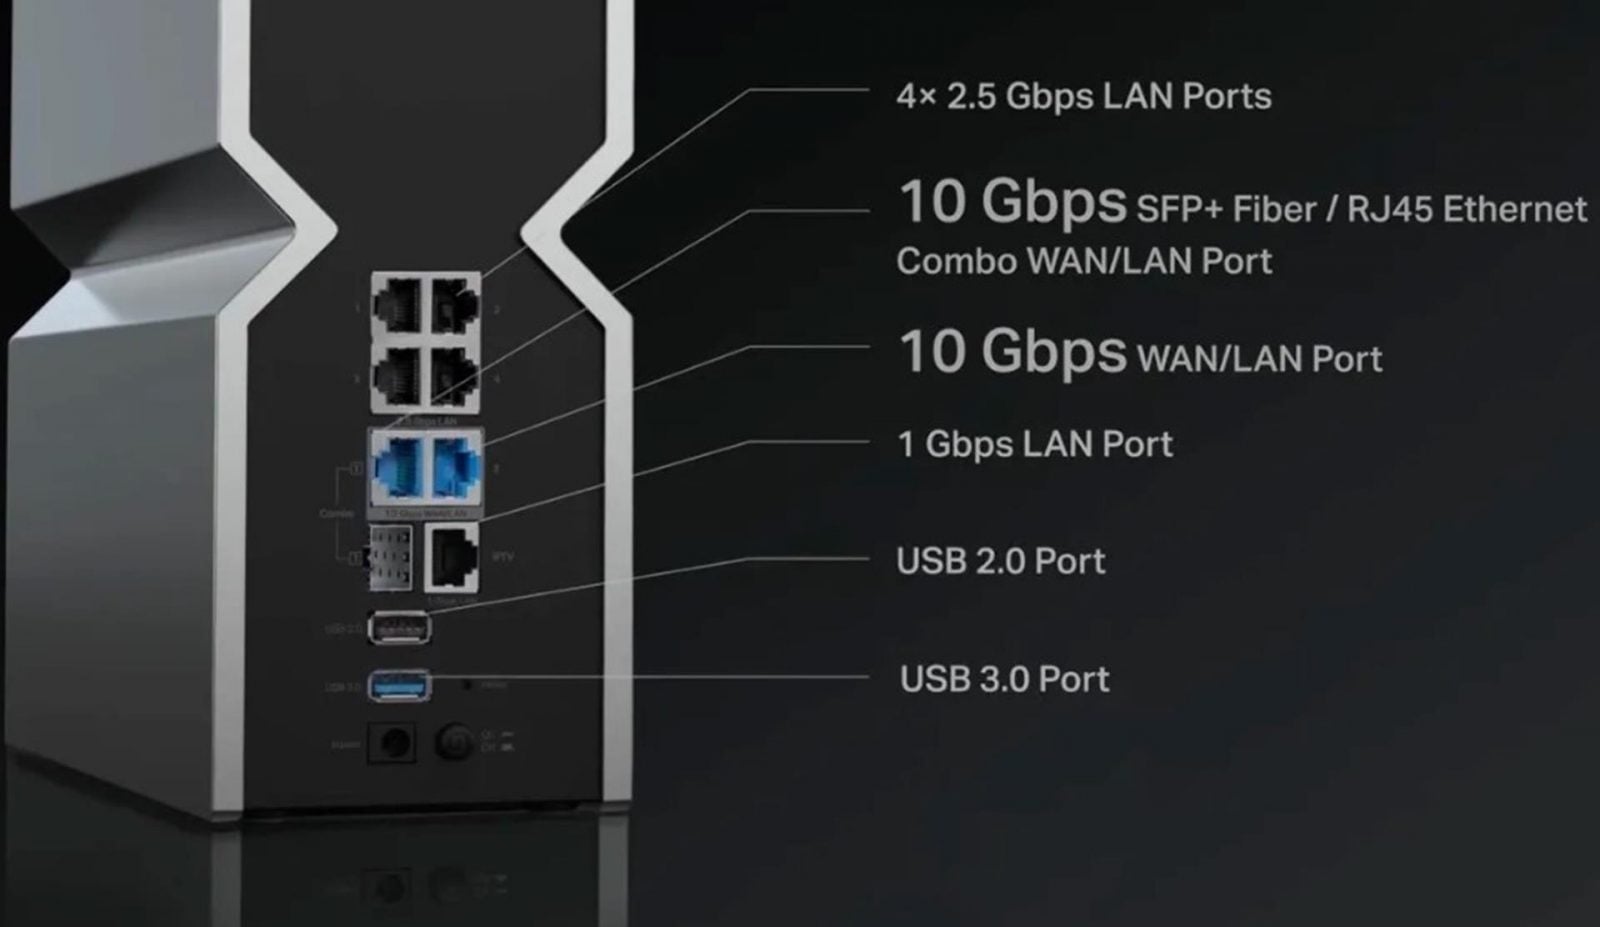Viewport: 1600px width, 927px height.
Task: Click the "10 Gbps WAN/LAN Port" label
Action: click(x=1141, y=353)
